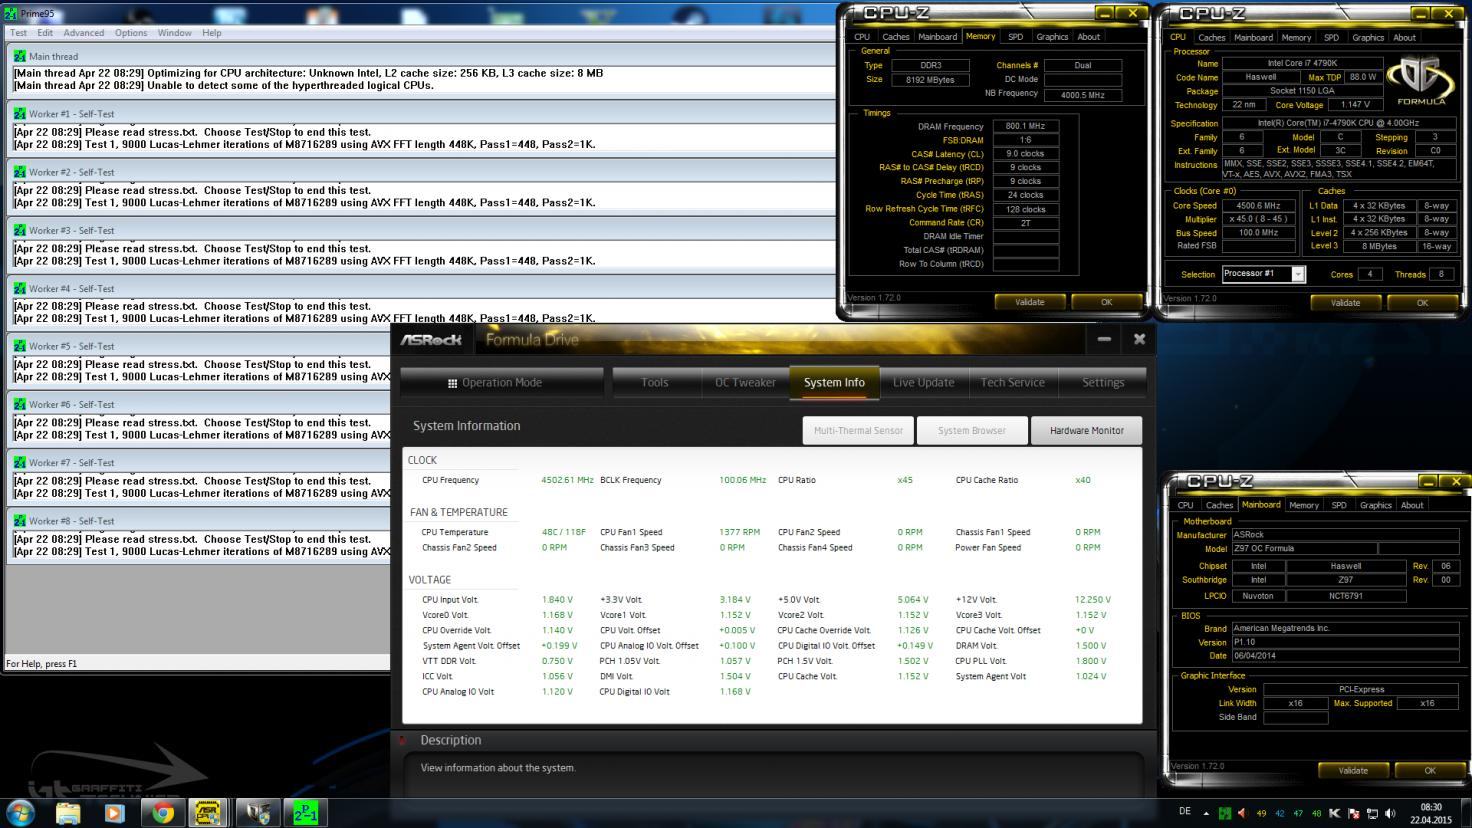Open the Test menu in Prime95
1472x828 pixels.
(18, 33)
